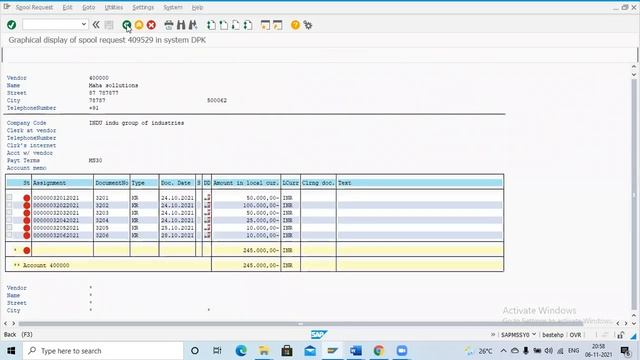Collapse the command field with double-chevron icon

pos(96,25)
